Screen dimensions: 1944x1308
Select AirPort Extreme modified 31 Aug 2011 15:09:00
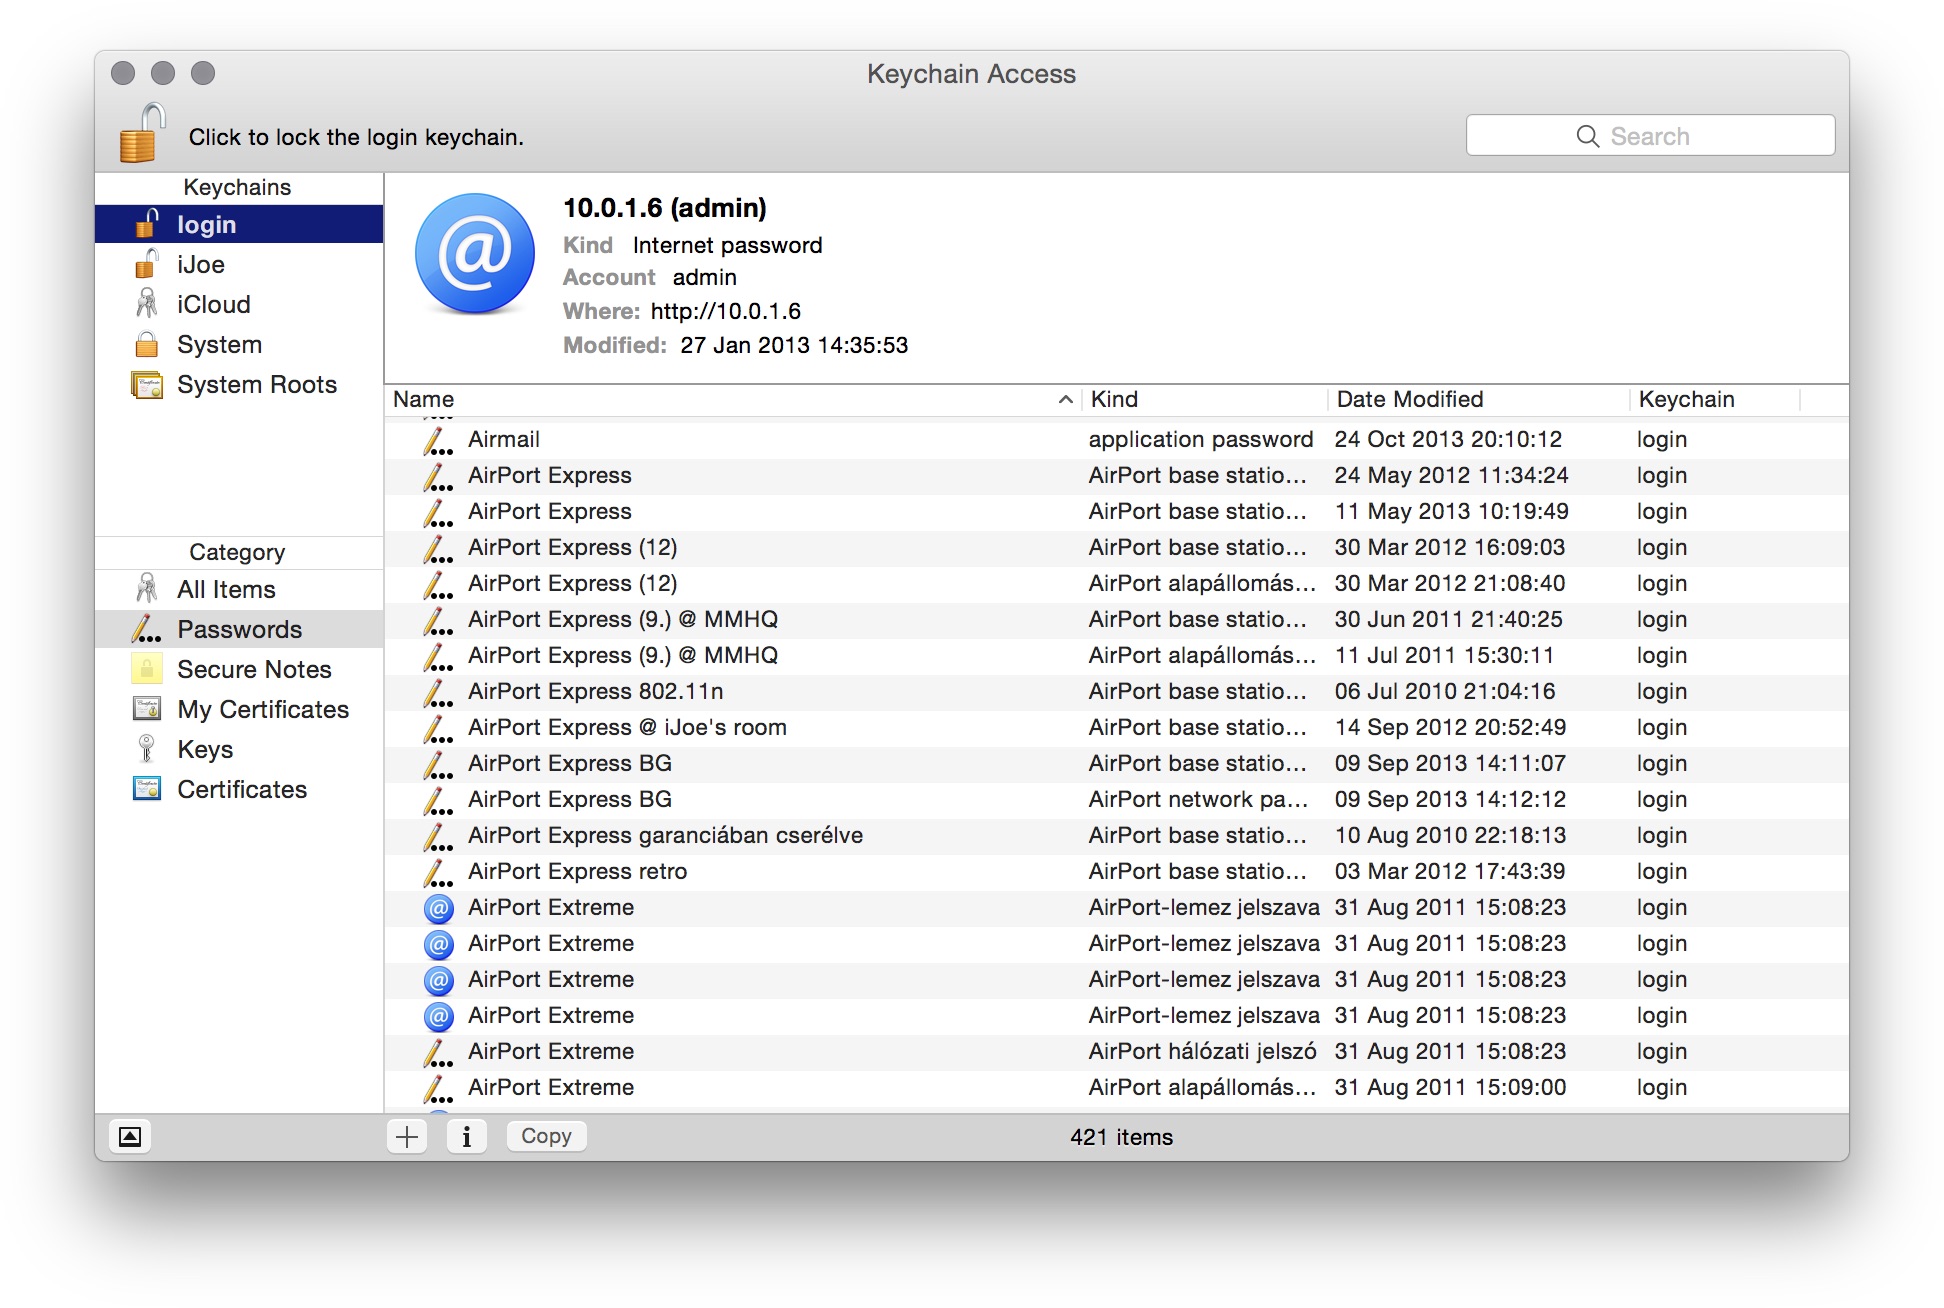[x=1116, y=1088]
